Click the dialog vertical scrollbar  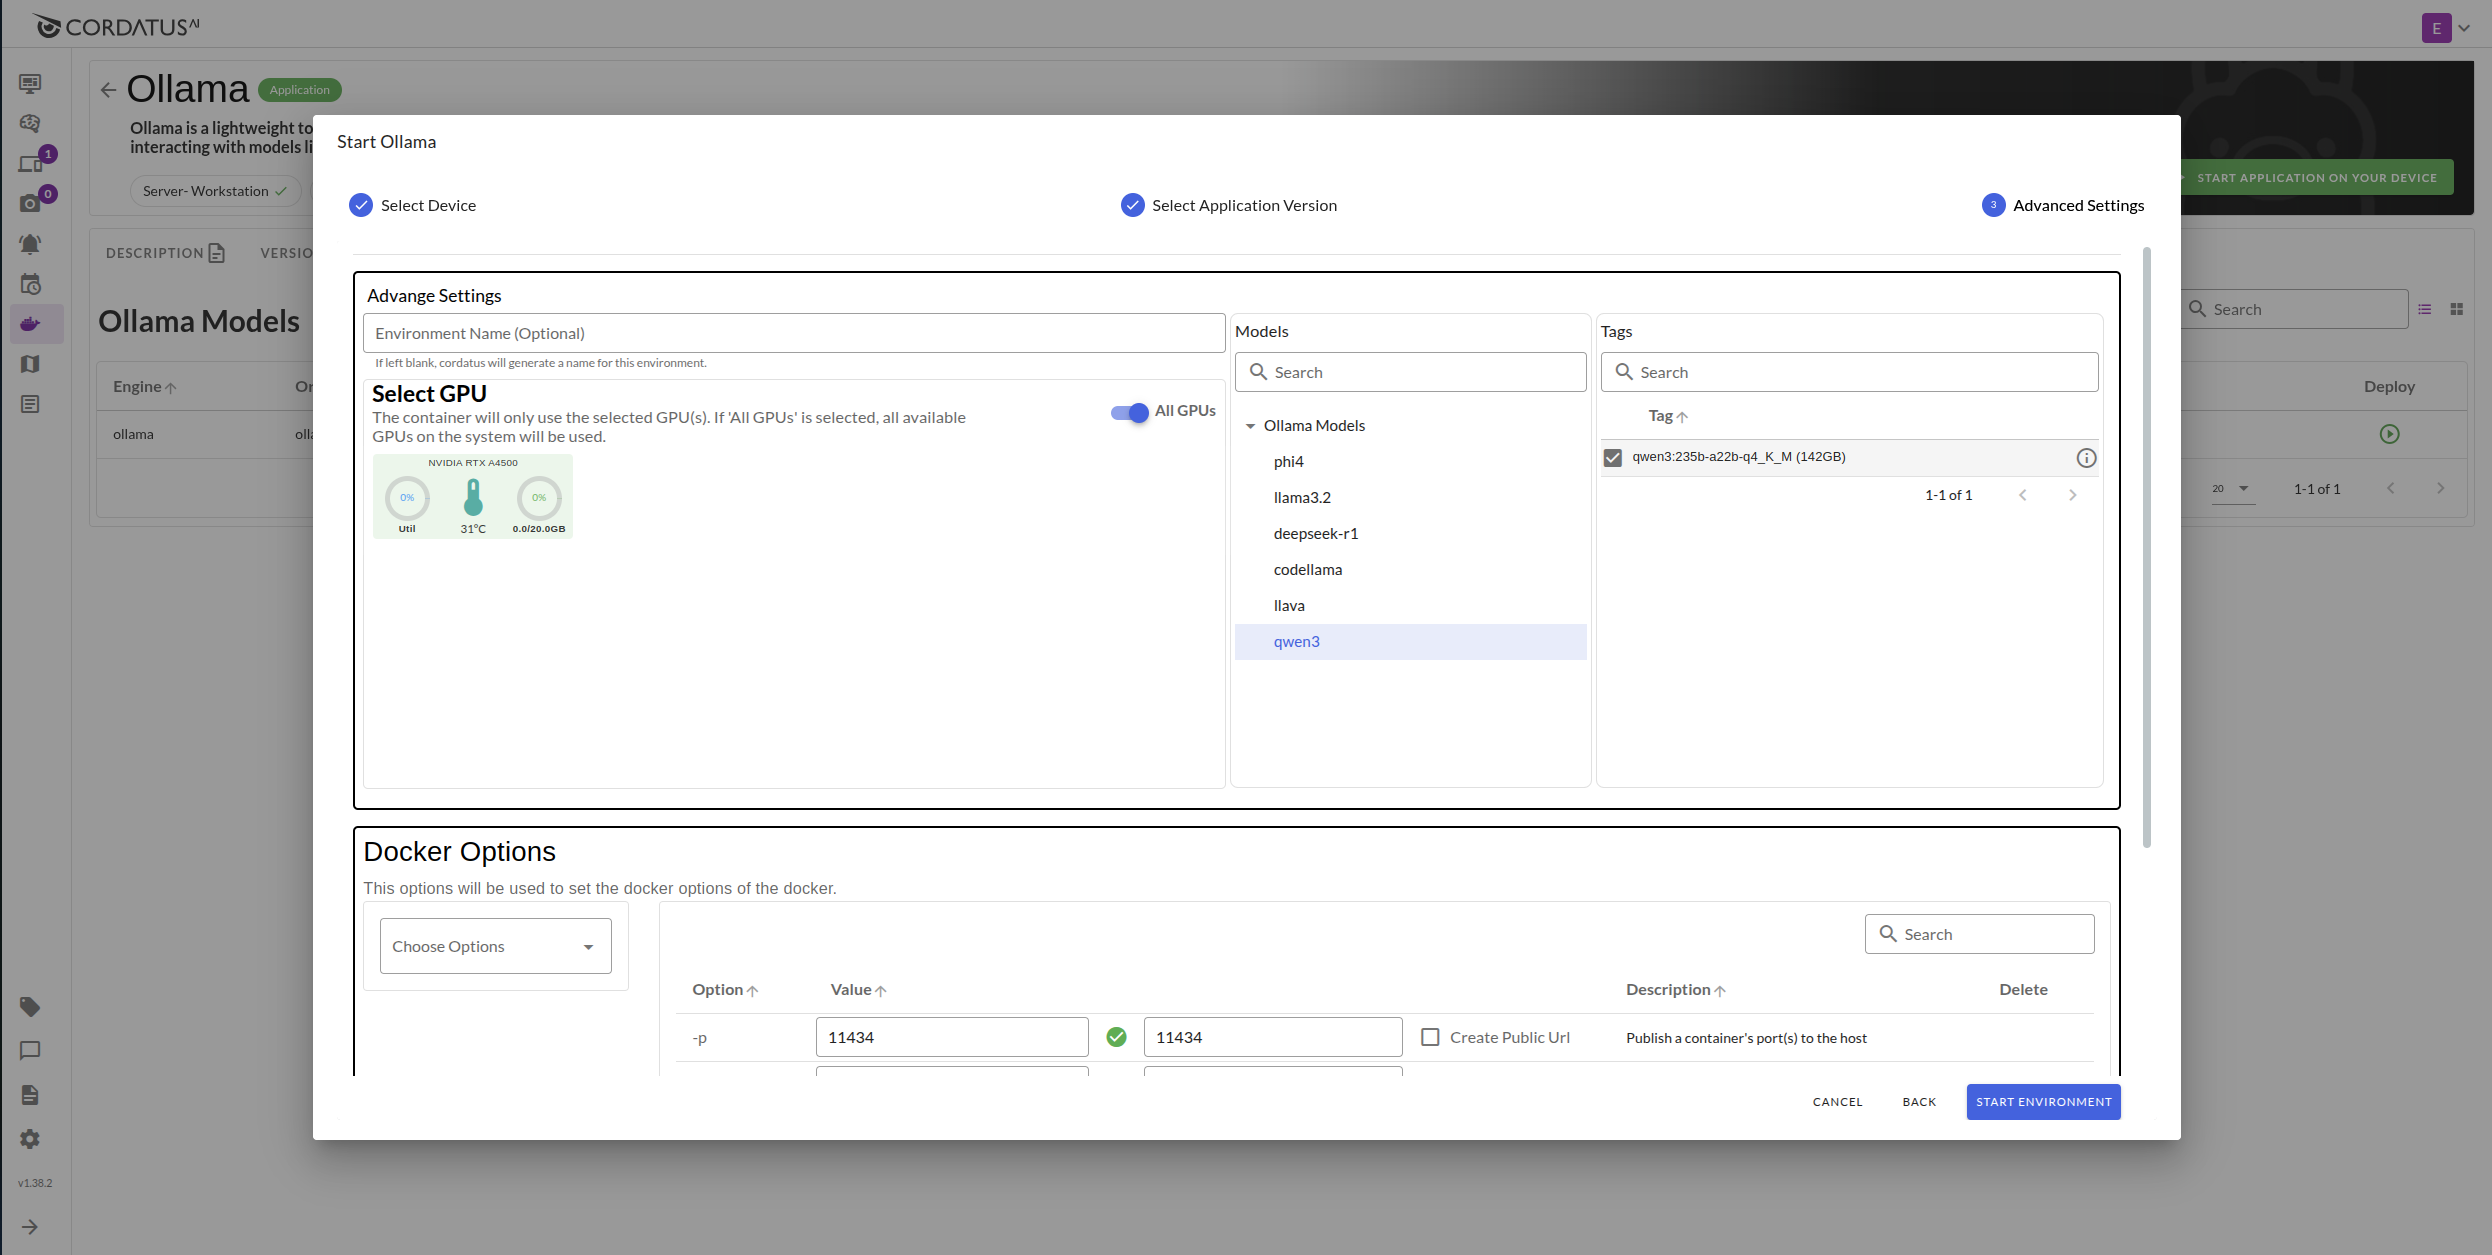2146,548
